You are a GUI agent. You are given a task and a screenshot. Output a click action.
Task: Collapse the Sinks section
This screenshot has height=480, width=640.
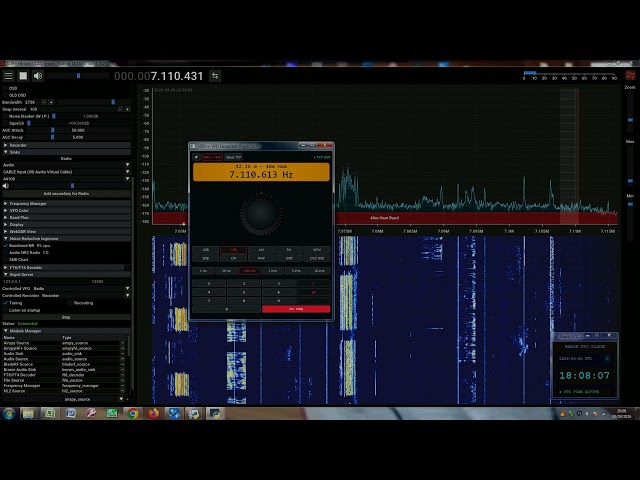[66, 152]
